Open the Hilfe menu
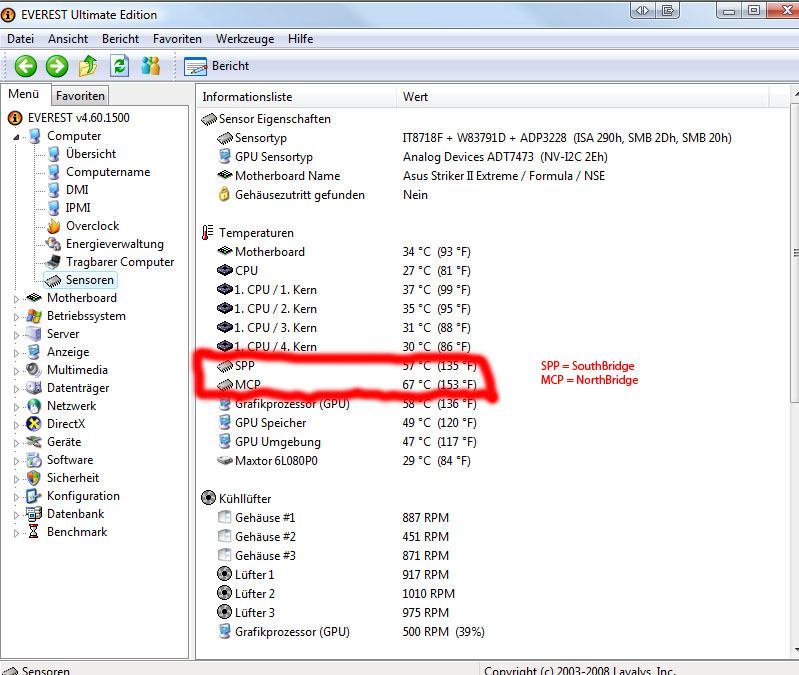Screen dimensions: 799x675 tap(301, 39)
